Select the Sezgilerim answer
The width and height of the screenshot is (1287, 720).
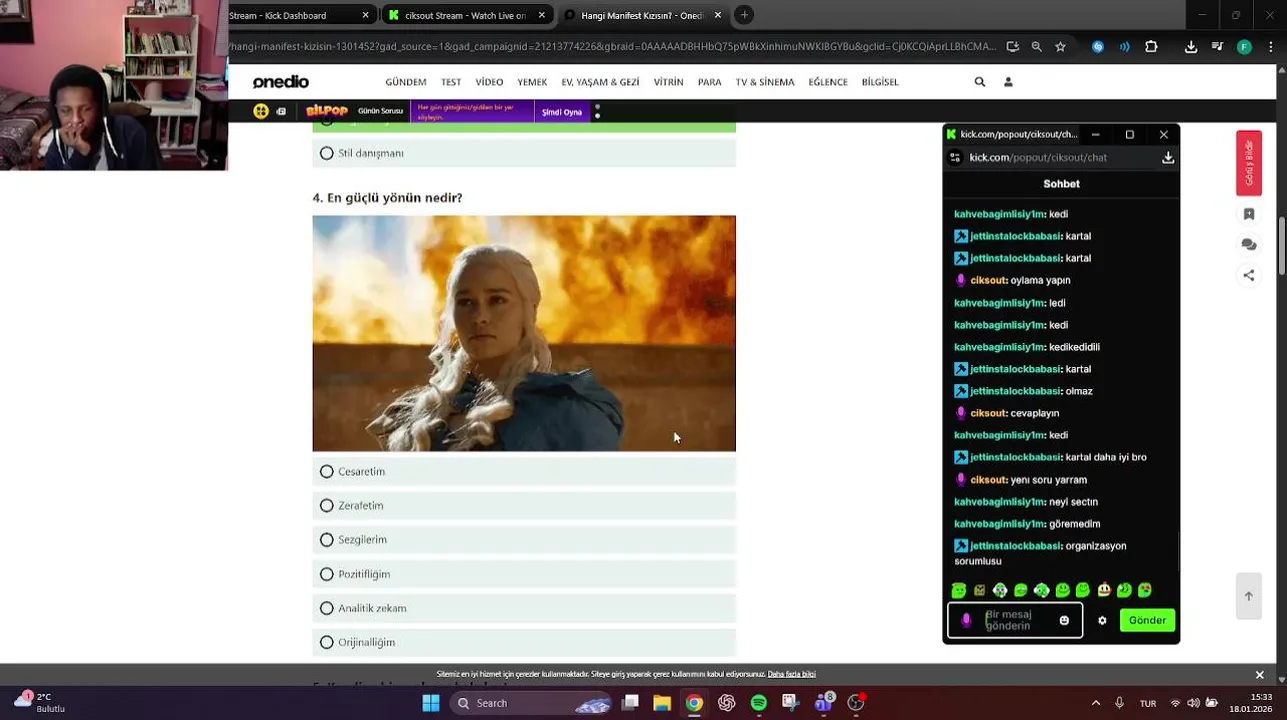pyautogui.click(x=524, y=540)
